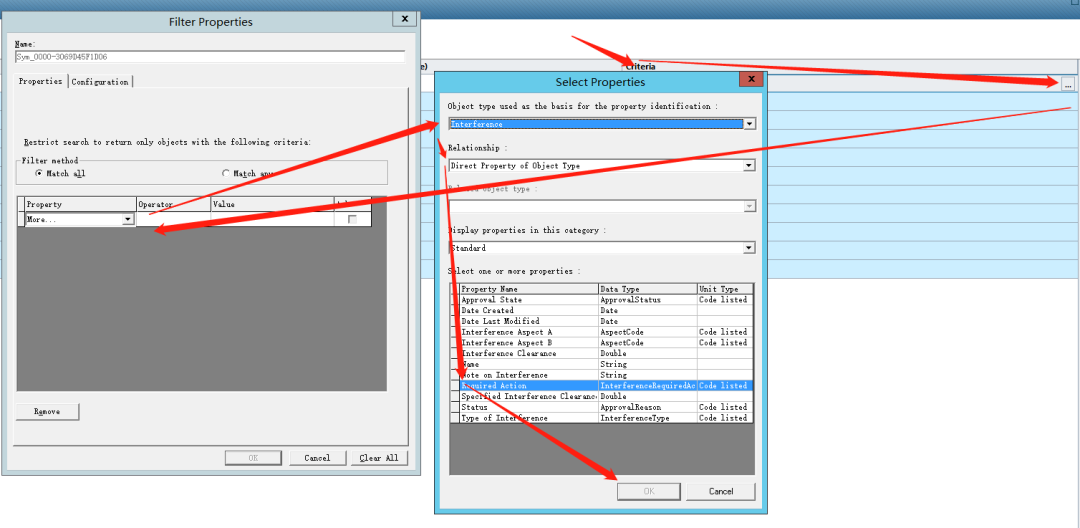The width and height of the screenshot is (1080, 528).
Task: Click the row selector beside Approval State
Action: pyautogui.click(x=455, y=300)
